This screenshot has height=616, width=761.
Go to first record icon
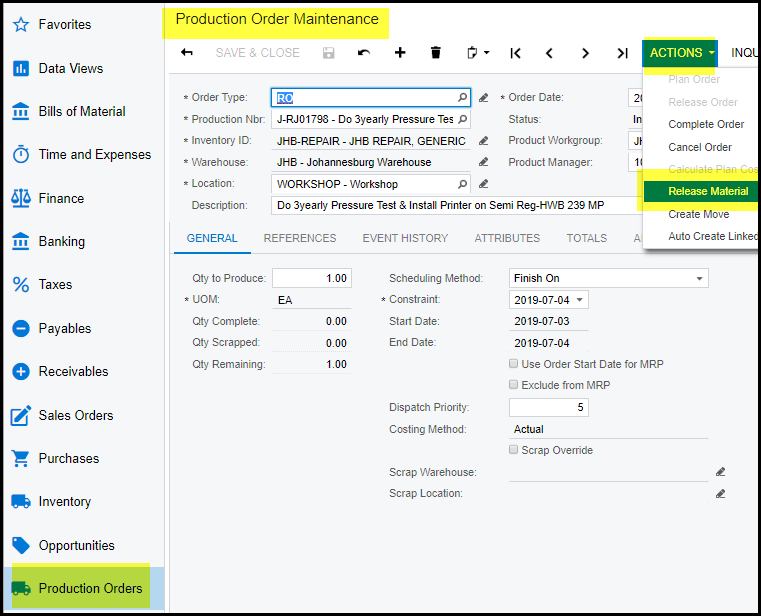click(515, 53)
